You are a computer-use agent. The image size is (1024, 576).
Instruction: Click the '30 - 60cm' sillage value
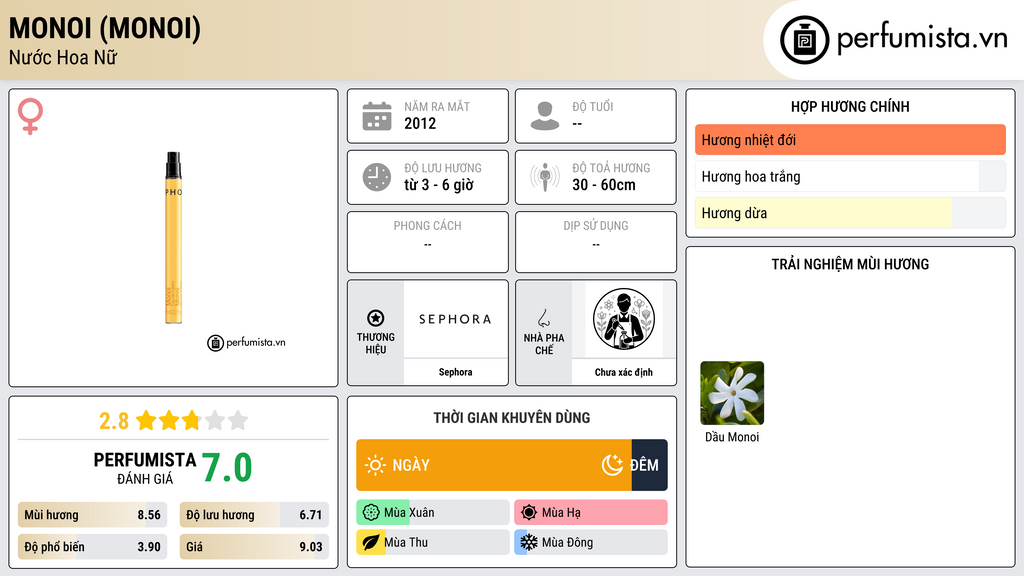coord(603,185)
